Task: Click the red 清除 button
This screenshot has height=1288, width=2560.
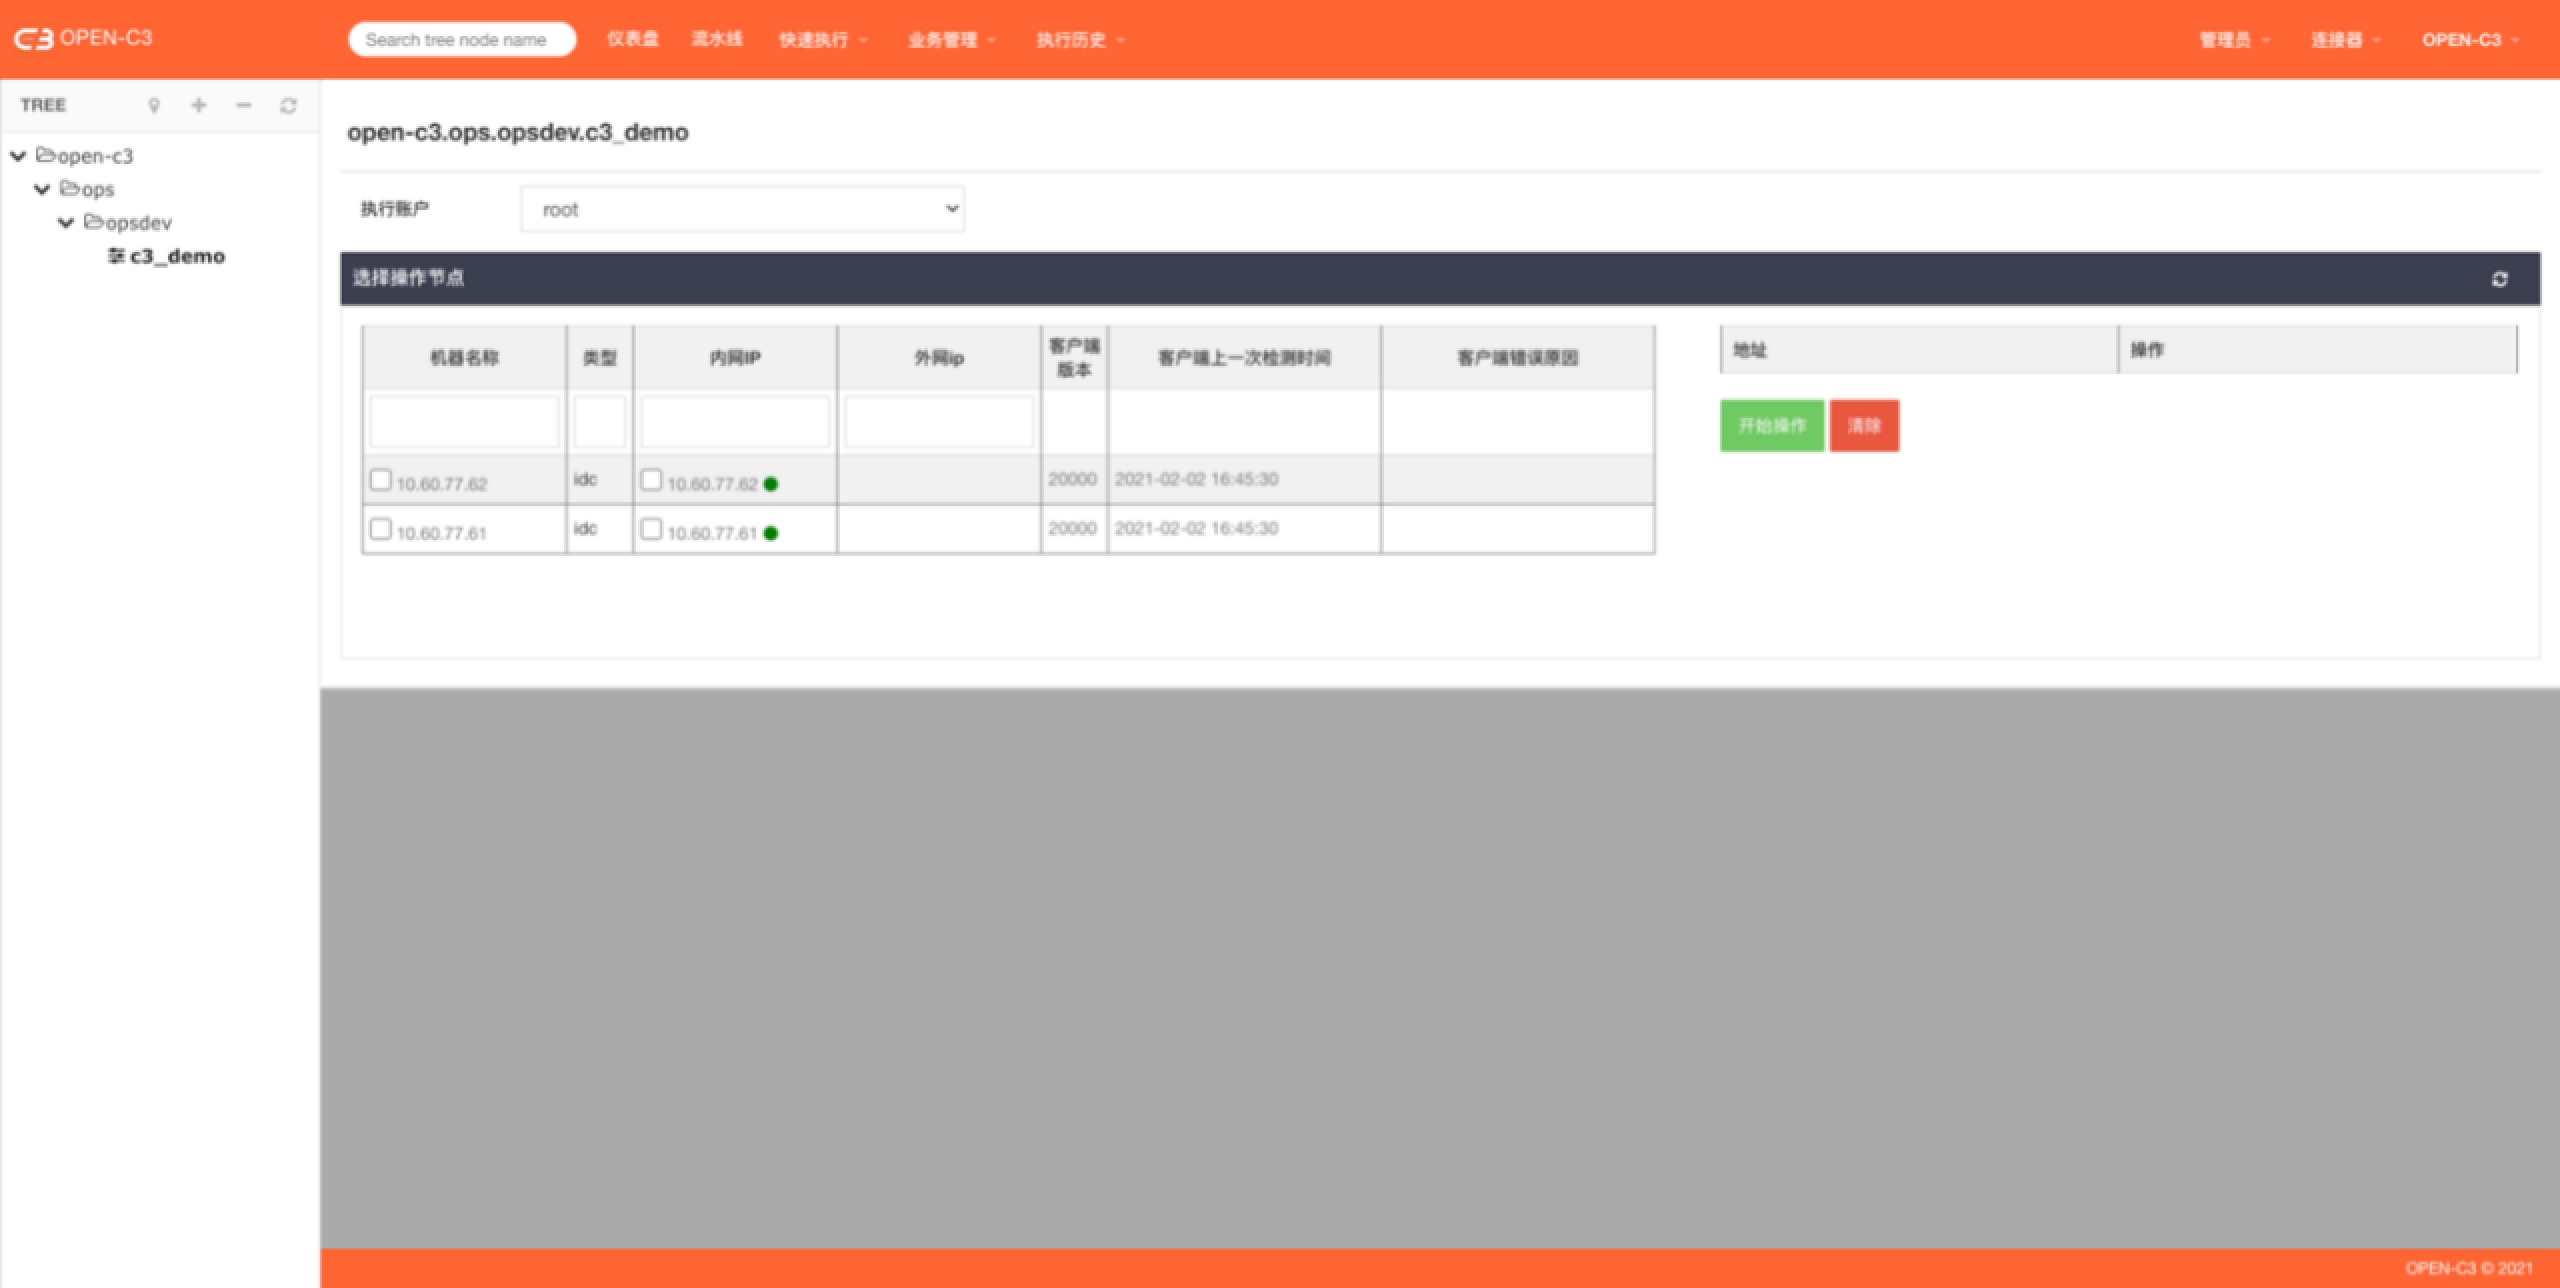Action: click(x=1864, y=426)
